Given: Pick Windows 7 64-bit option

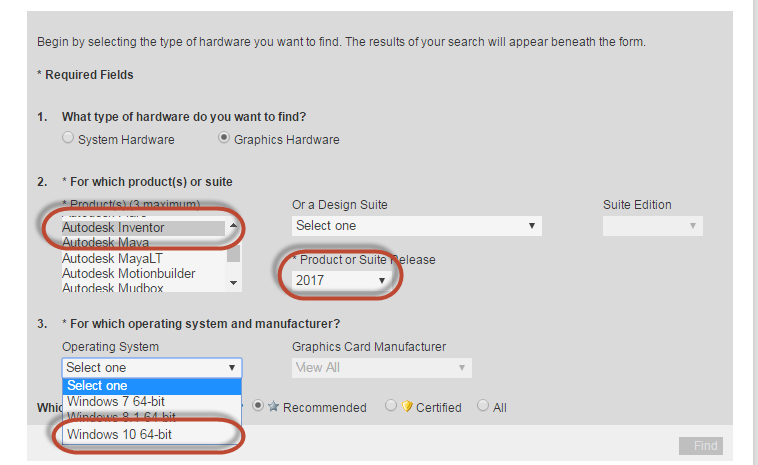Looking at the screenshot, I should click(152, 402).
